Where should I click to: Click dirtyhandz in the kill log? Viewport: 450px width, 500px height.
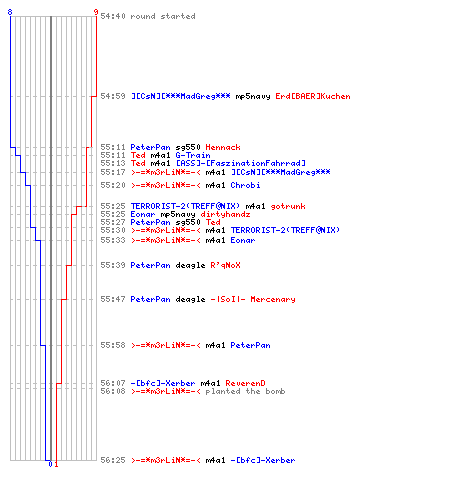(x=225, y=214)
